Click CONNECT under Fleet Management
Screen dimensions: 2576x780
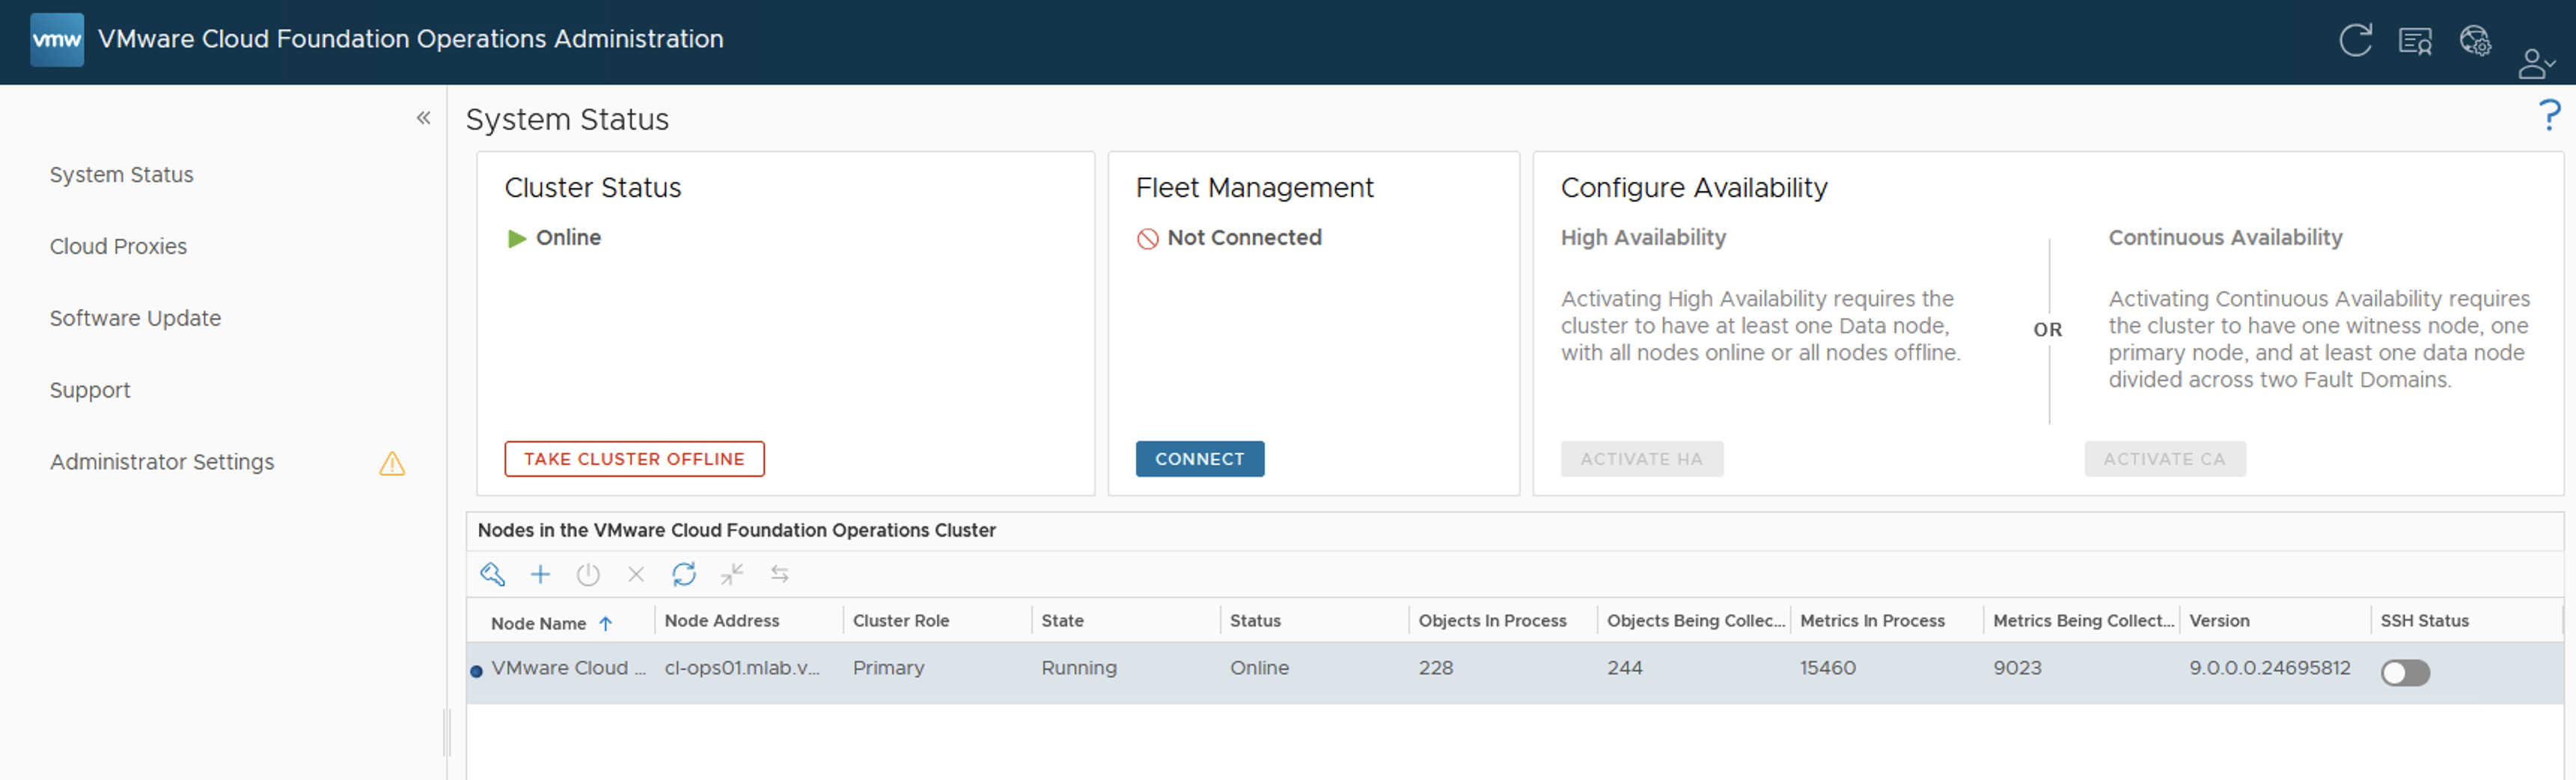click(1199, 459)
